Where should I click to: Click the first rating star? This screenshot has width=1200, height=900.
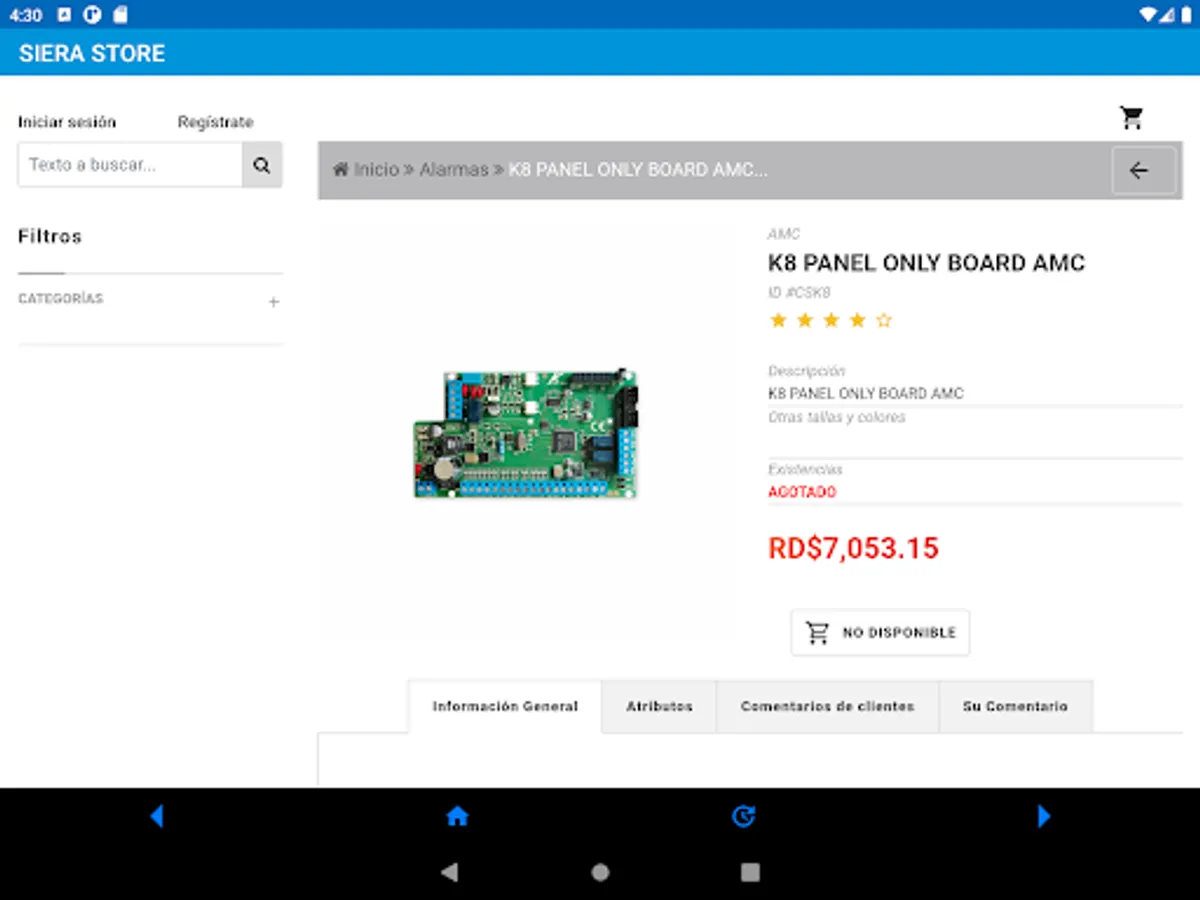778,320
